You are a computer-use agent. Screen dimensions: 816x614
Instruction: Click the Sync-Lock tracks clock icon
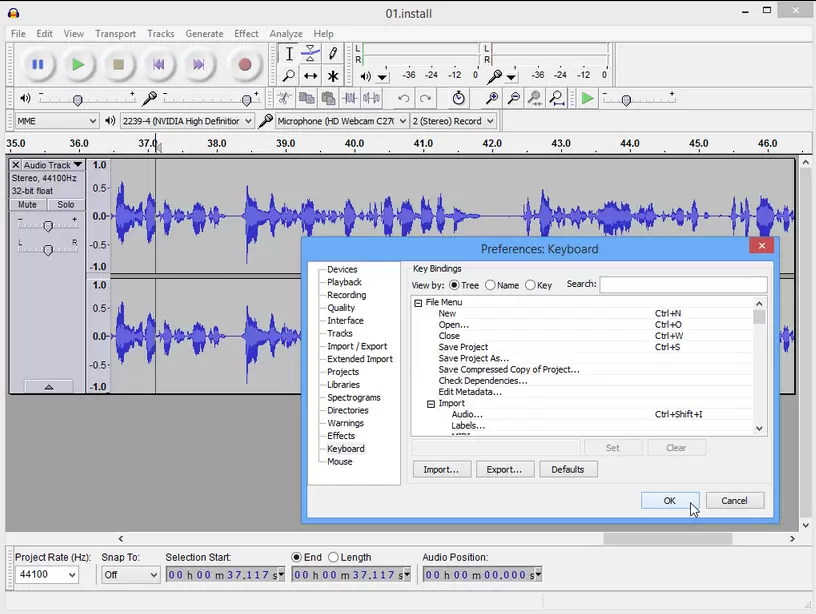pyautogui.click(x=458, y=98)
